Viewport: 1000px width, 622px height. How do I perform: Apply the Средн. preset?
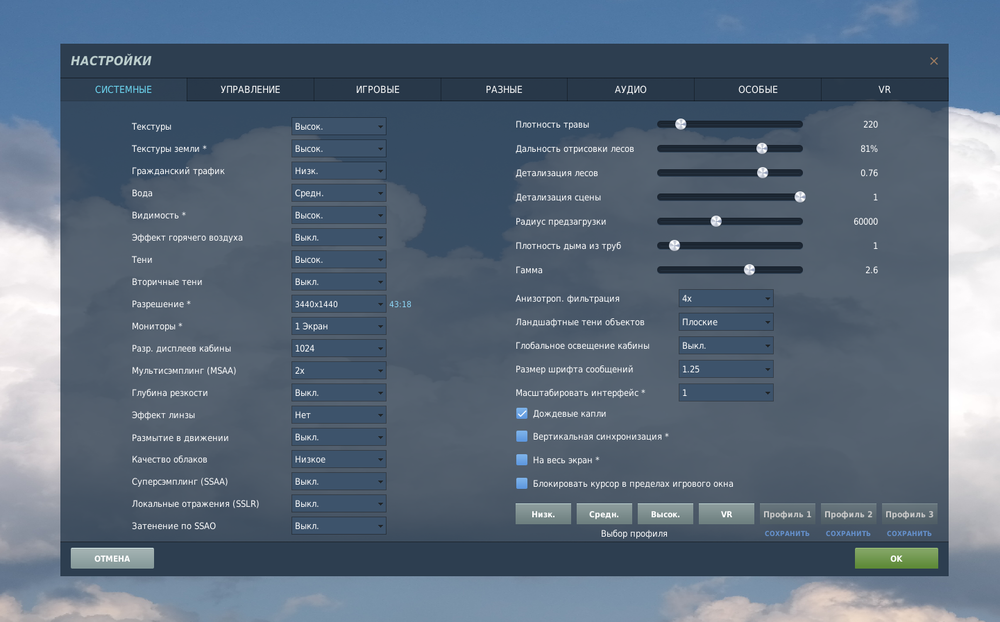click(604, 514)
